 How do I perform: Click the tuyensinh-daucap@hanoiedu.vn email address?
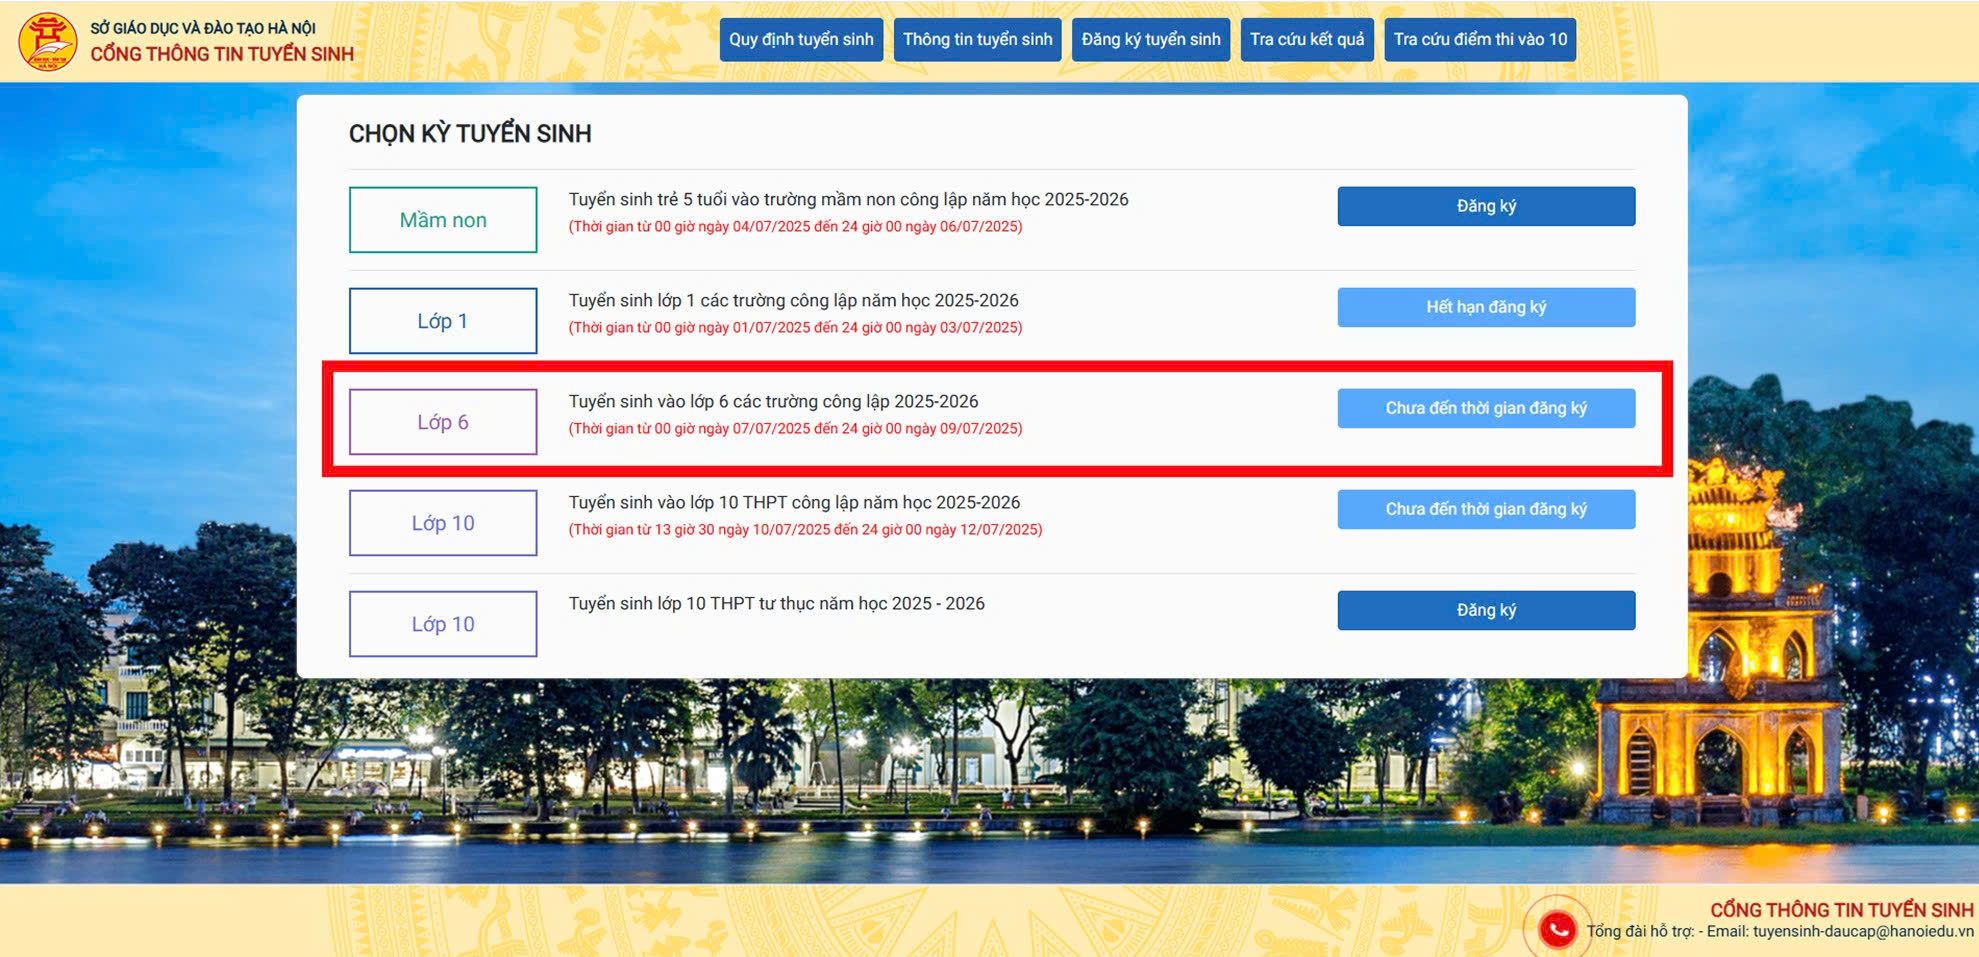pyautogui.click(x=1862, y=931)
